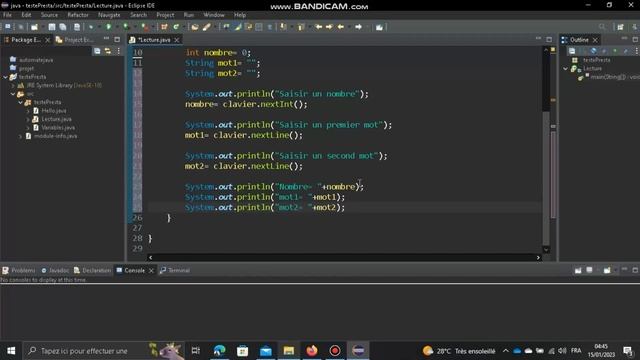640x360 pixels.
Task: Select Lecture.java in Package Explorer
Action: pyautogui.click(x=56, y=119)
